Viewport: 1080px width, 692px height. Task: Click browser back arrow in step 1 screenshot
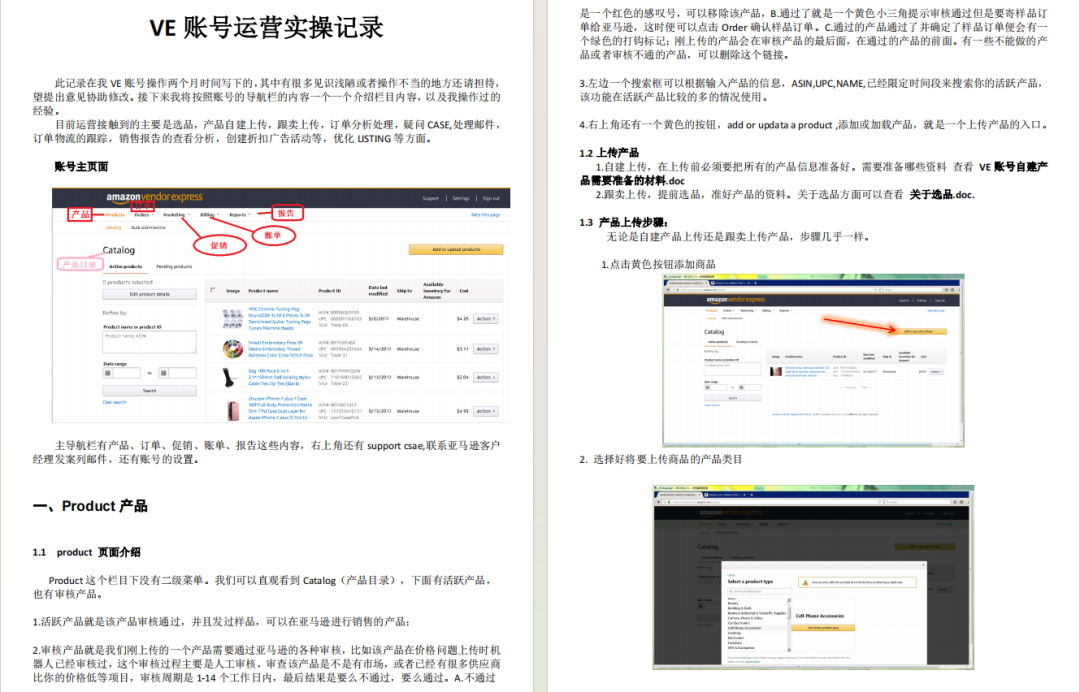(668, 290)
